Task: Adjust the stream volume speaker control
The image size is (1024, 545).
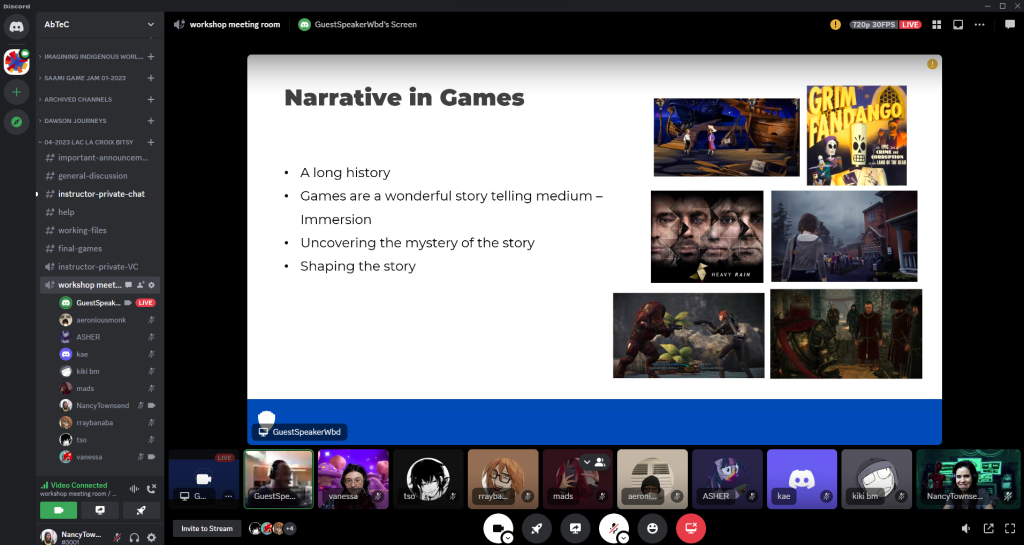Action: 966,528
